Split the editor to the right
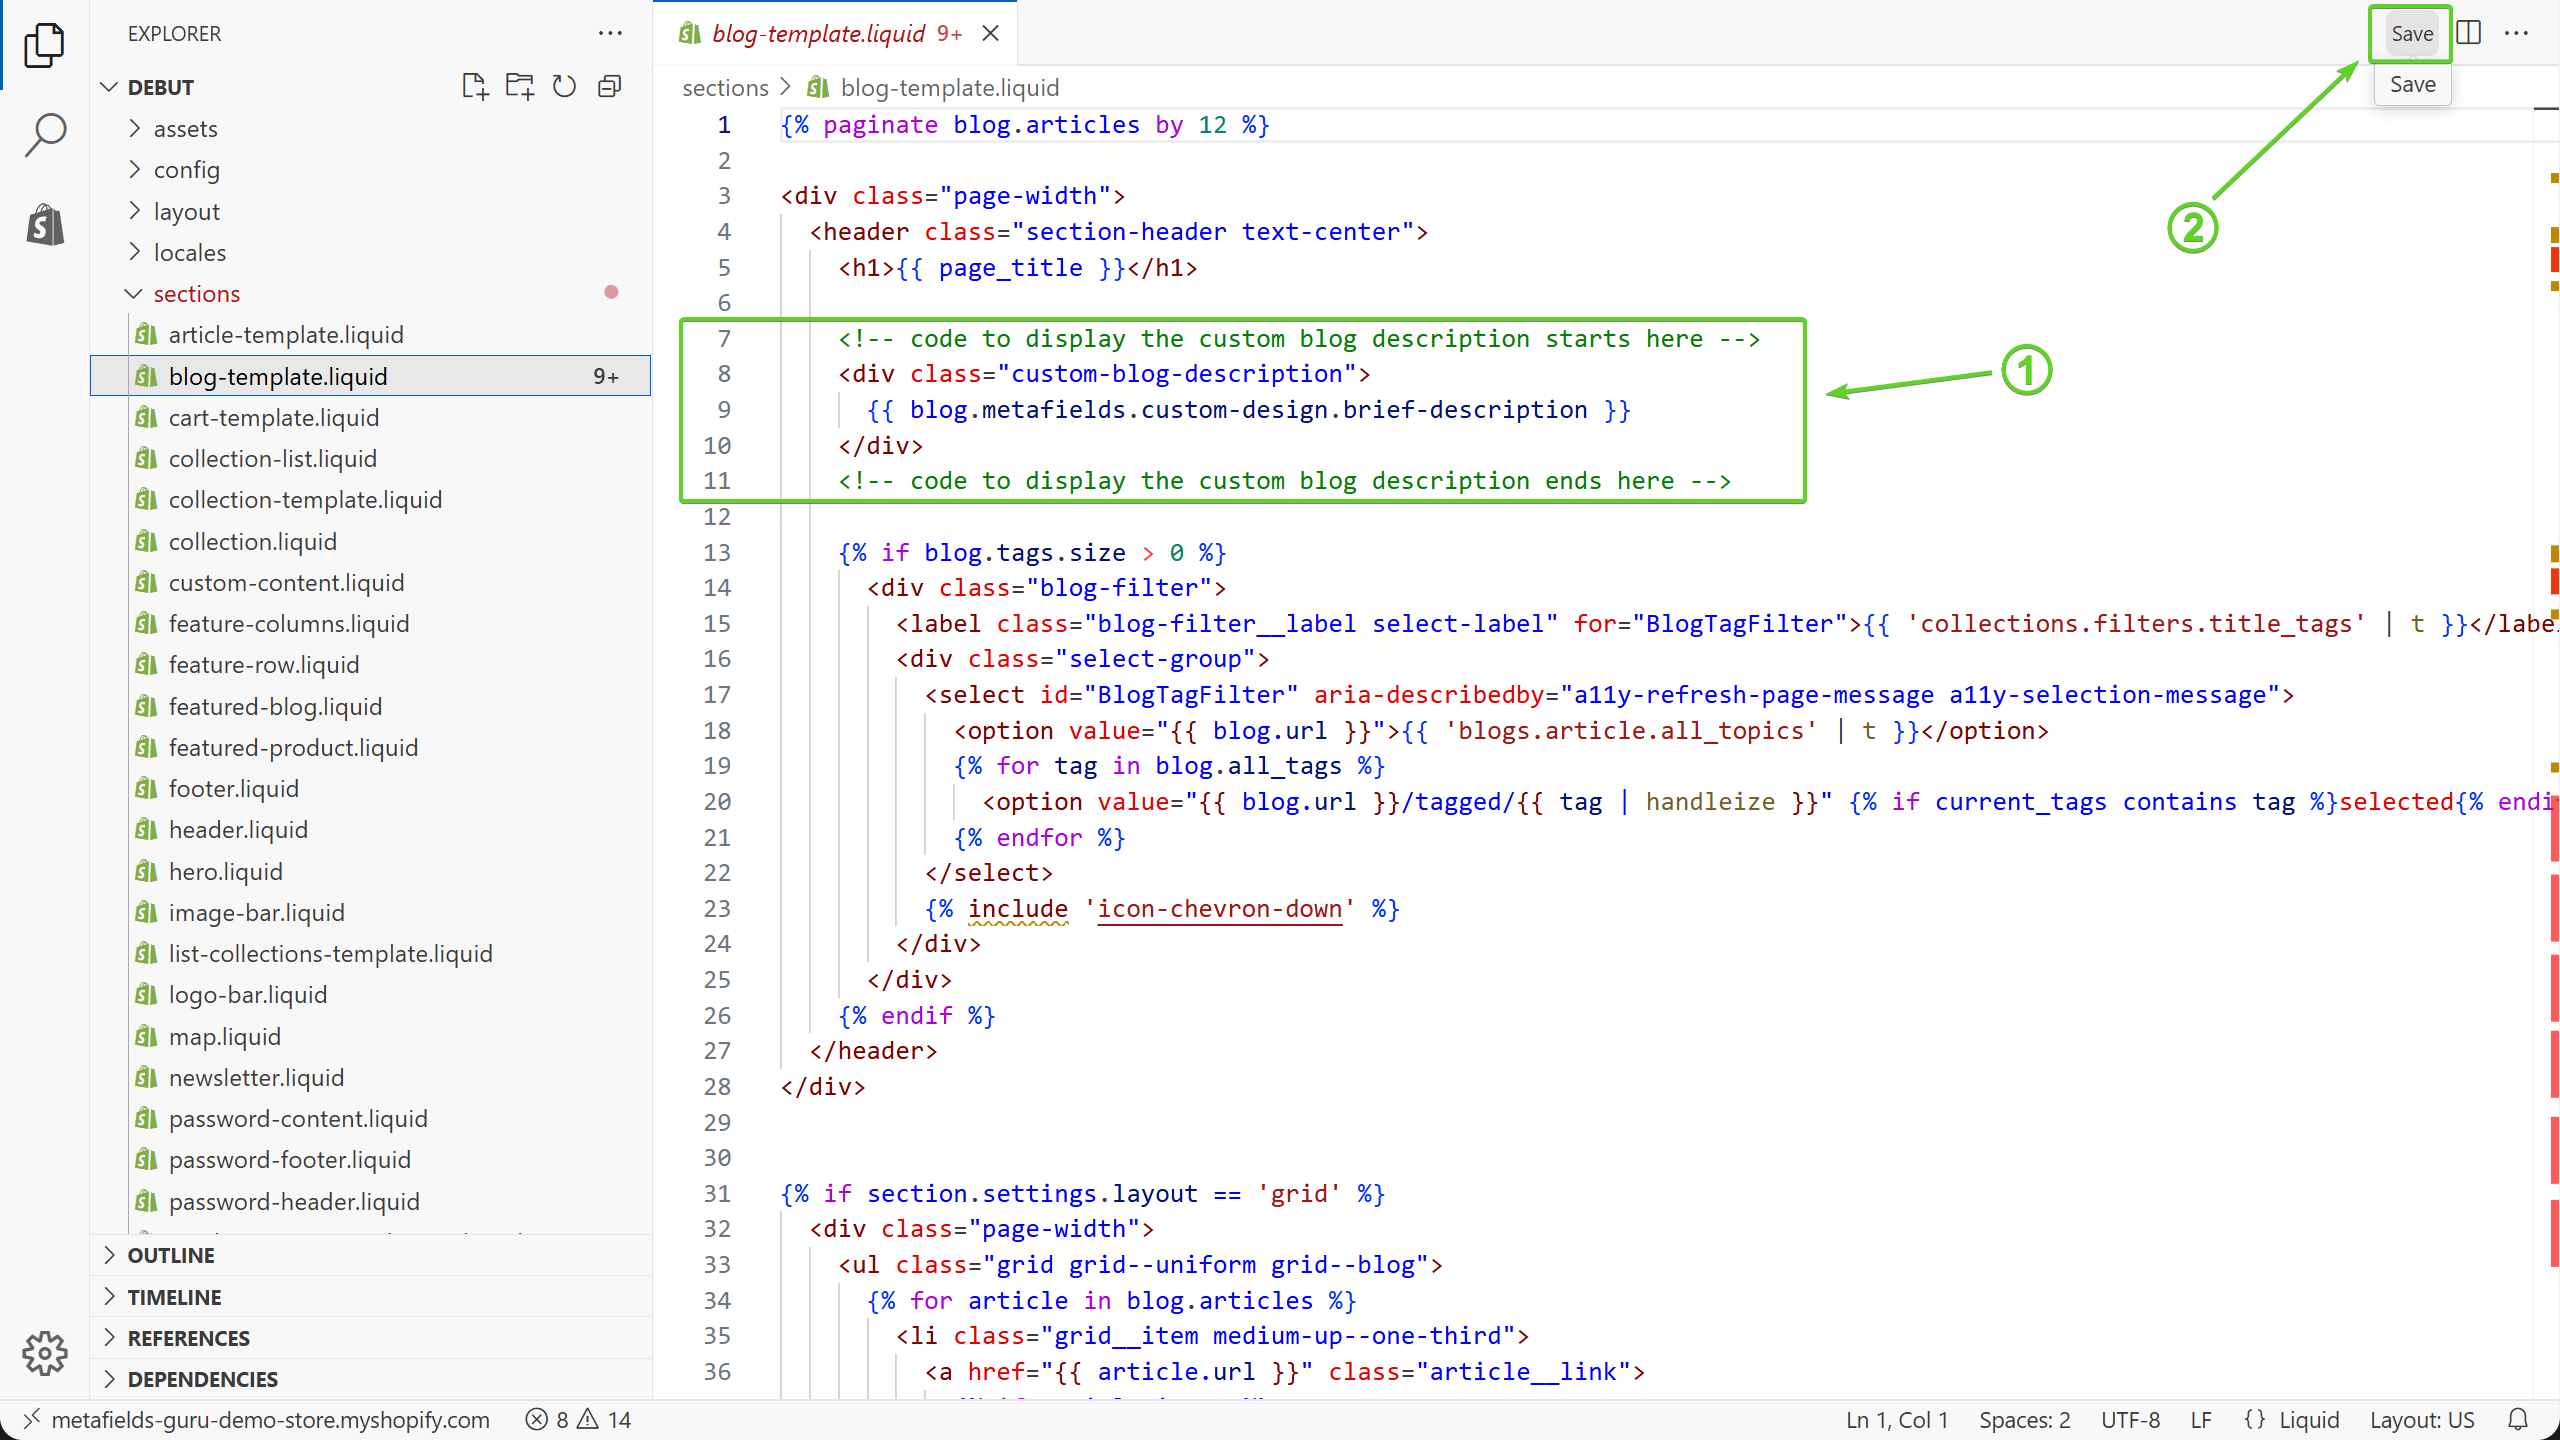 coord(2469,33)
